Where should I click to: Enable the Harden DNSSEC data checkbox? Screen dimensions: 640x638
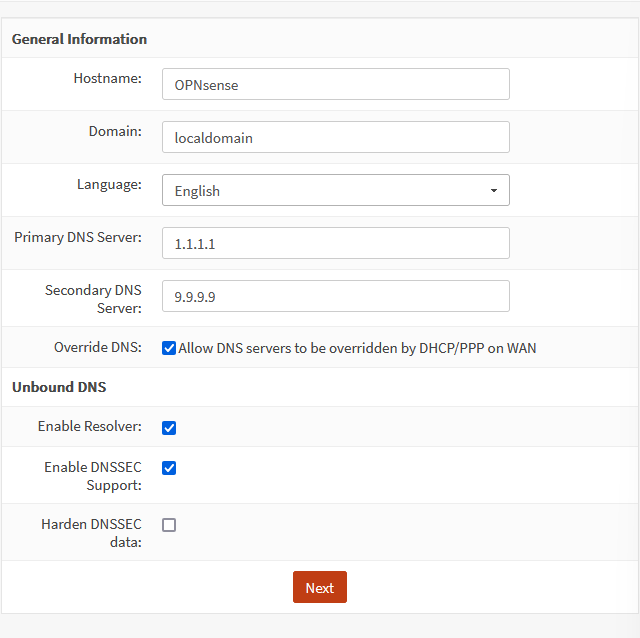pyautogui.click(x=169, y=524)
